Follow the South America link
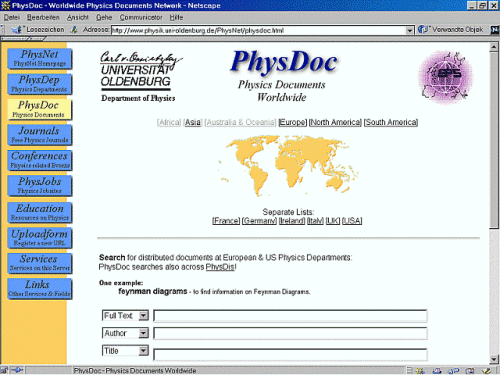The width and height of the screenshot is (500, 375). 391,122
